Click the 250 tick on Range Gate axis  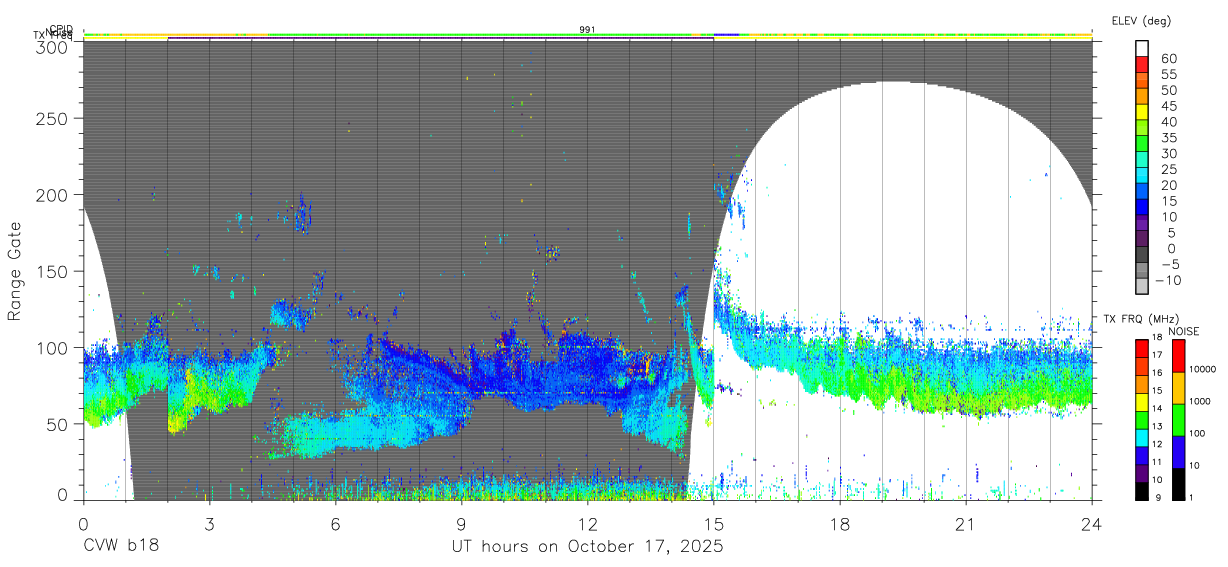(51, 118)
